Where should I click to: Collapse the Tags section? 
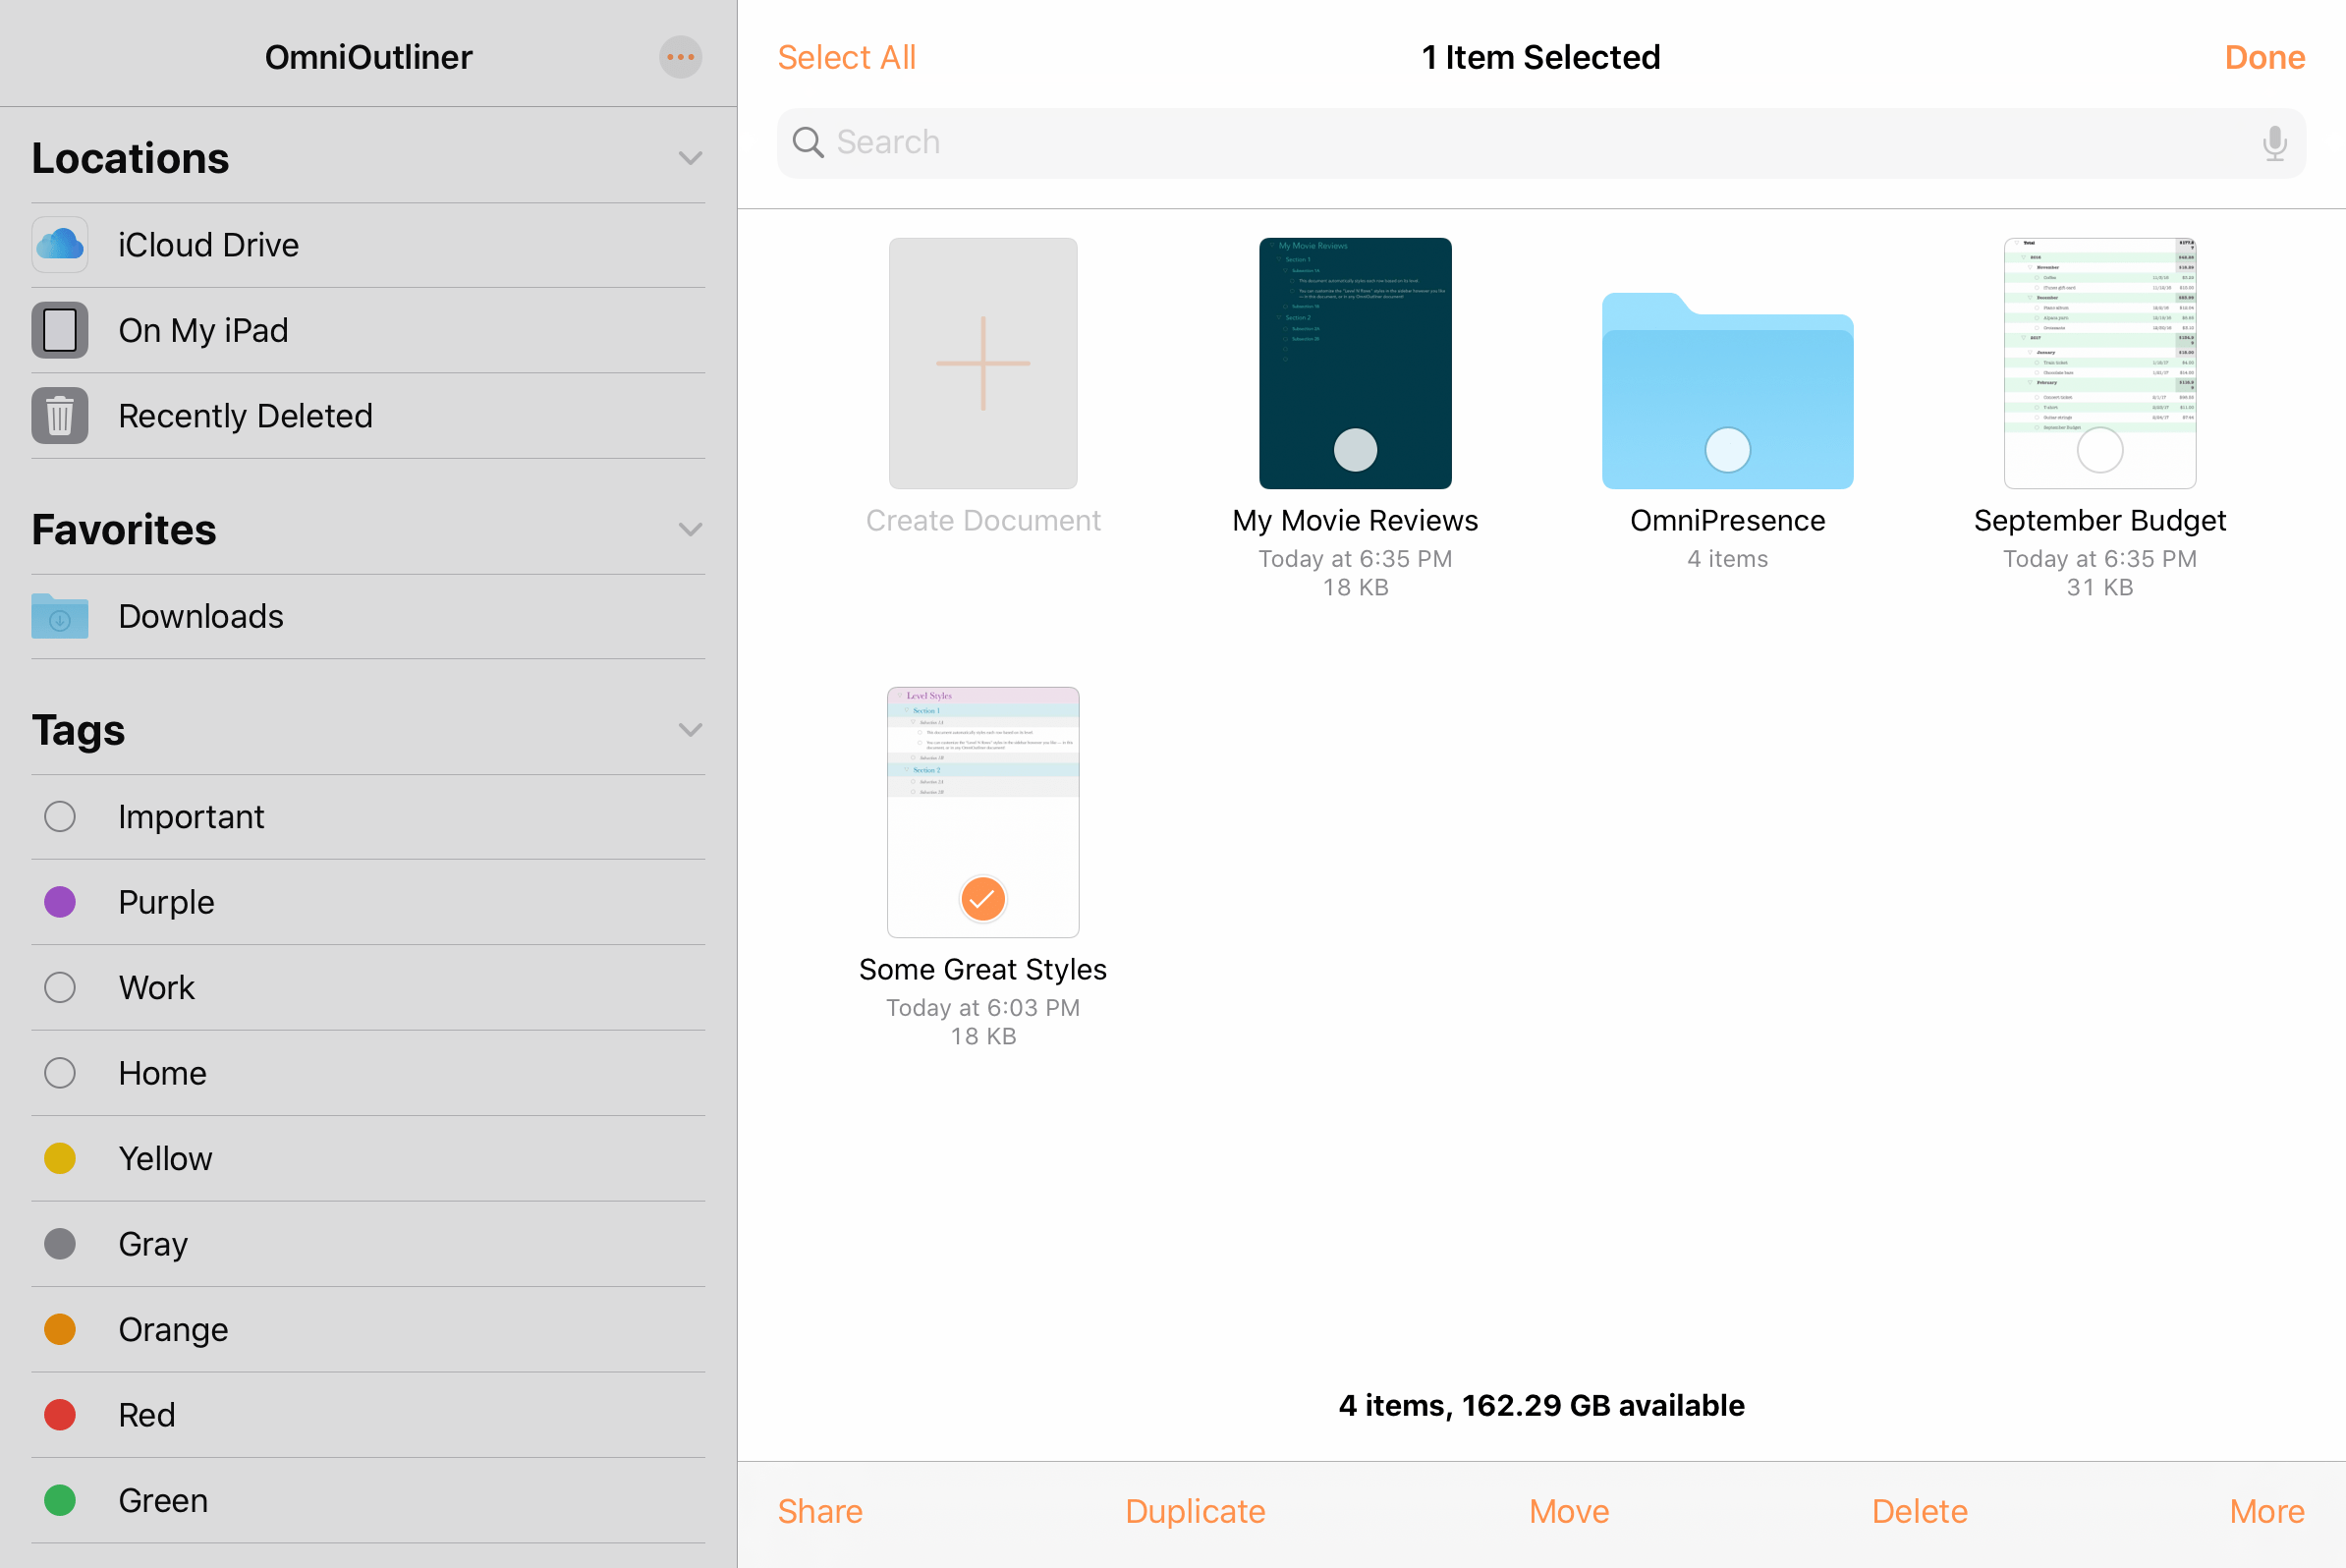pyautogui.click(x=691, y=730)
